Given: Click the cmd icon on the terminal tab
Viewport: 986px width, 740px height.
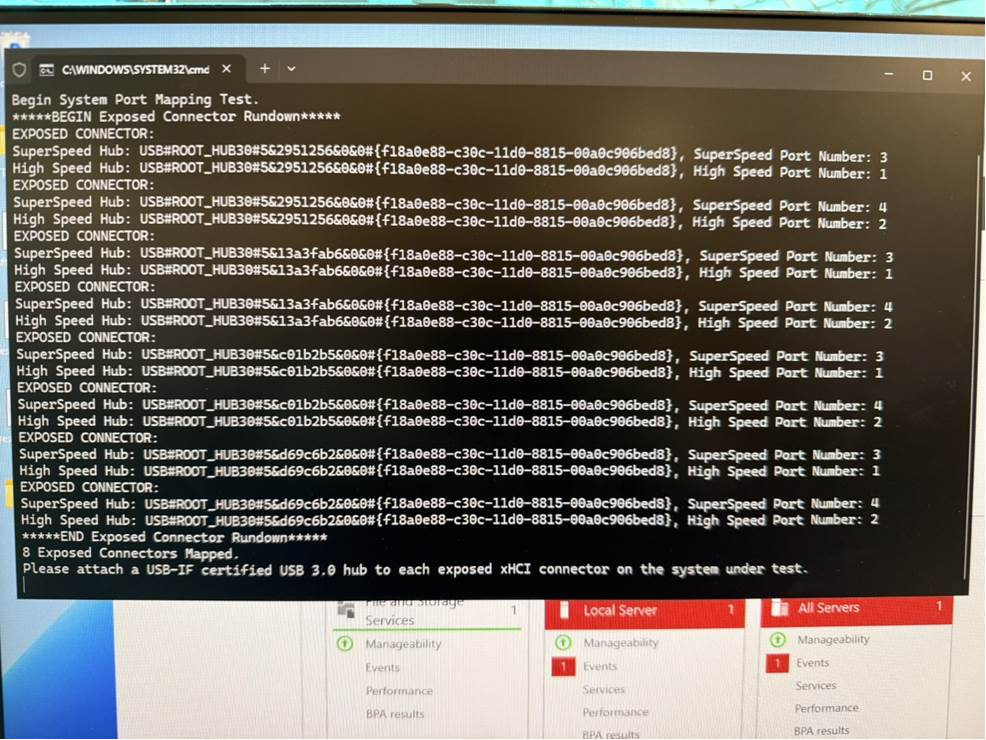Looking at the screenshot, I should pyautogui.click(x=47, y=70).
